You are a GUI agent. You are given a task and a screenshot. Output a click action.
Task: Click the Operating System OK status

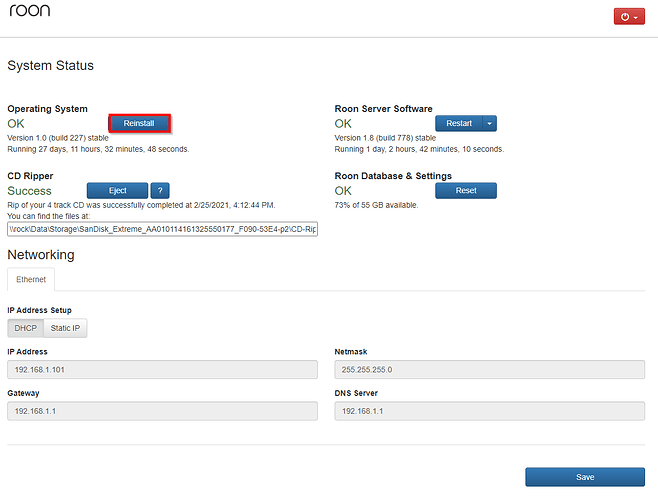click(16, 124)
